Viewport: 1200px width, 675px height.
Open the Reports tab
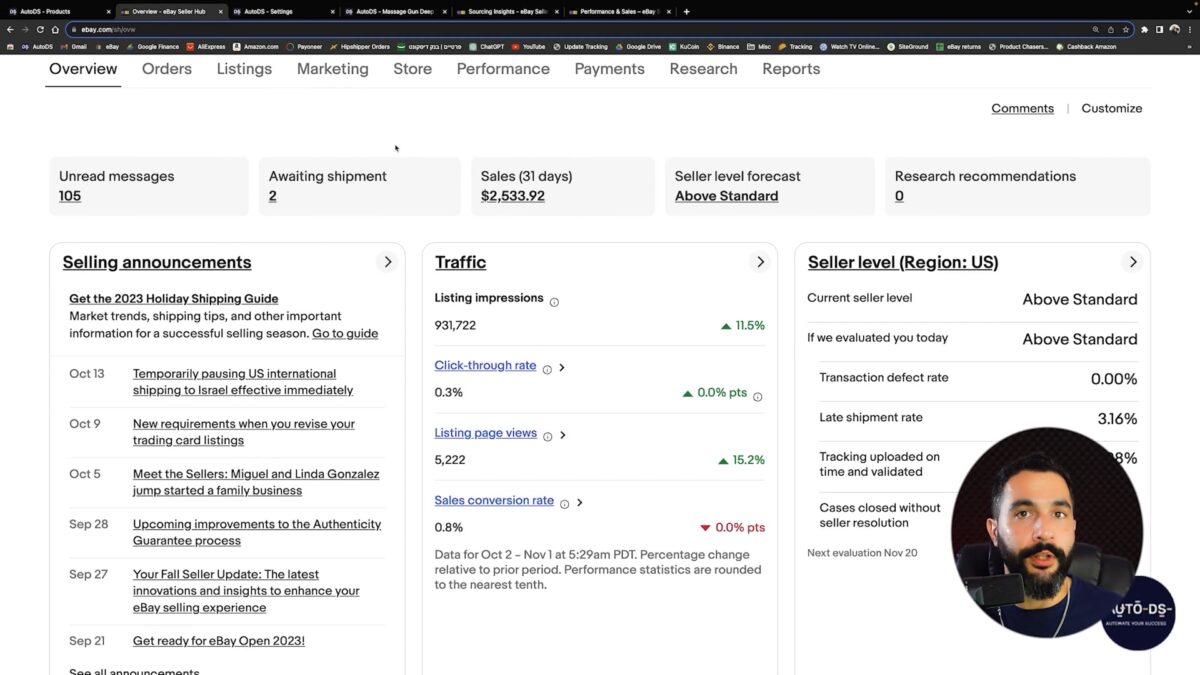[791, 69]
